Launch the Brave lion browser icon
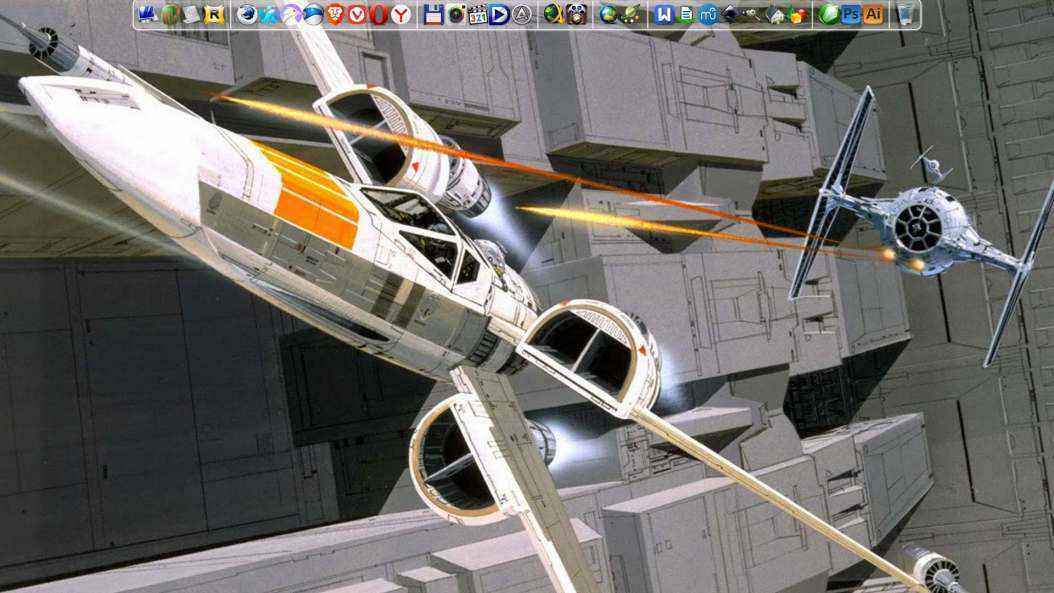Image resolution: width=1054 pixels, height=593 pixels. (x=335, y=14)
